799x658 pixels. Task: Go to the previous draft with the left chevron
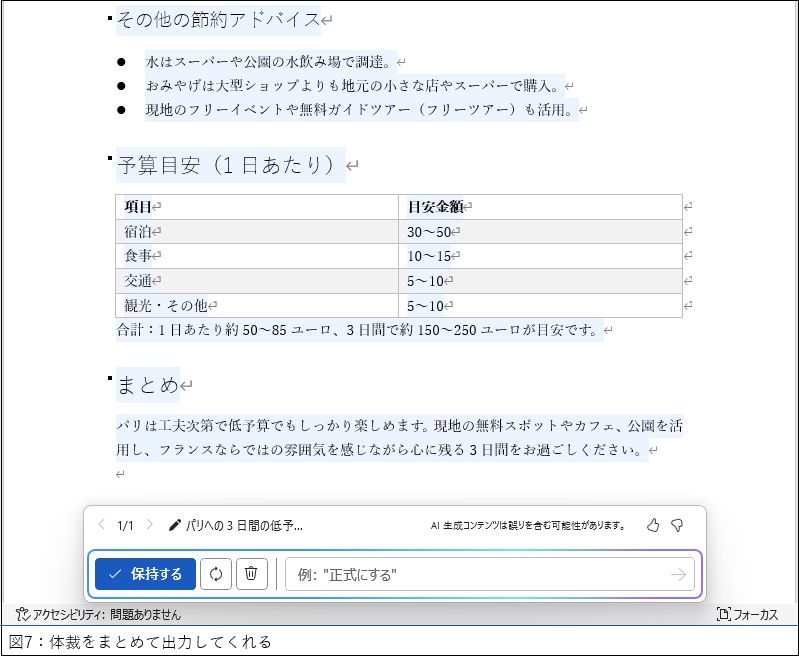tap(100, 525)
